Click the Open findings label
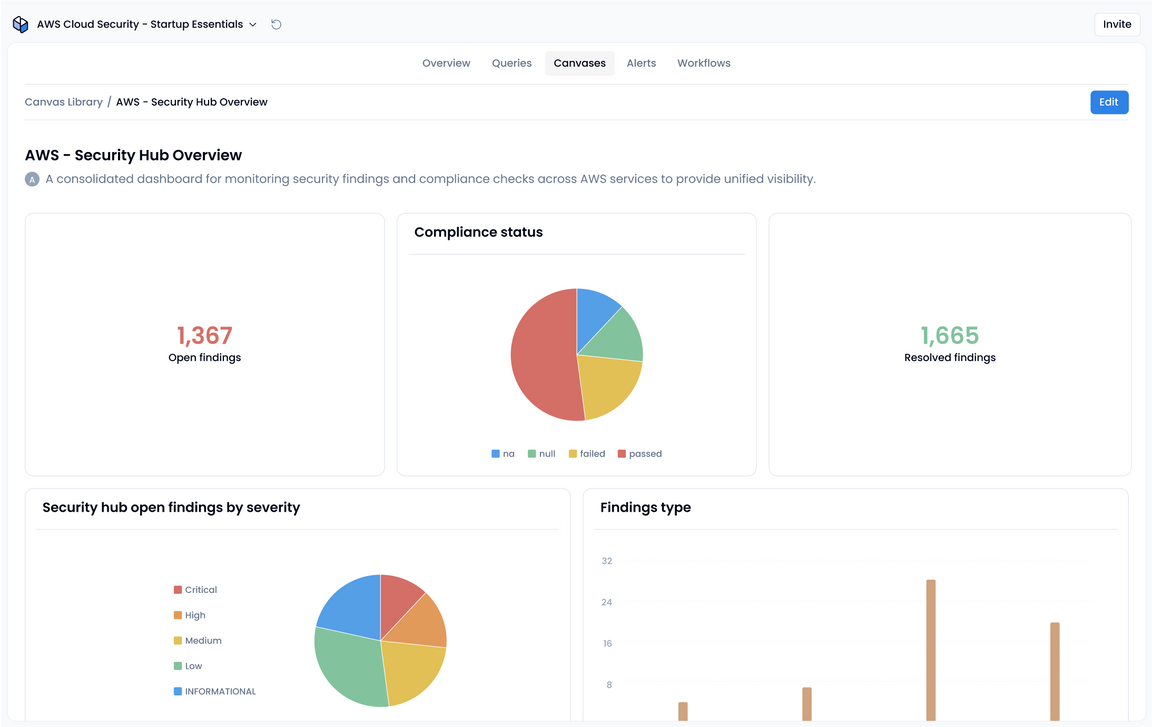Image resolution: width=1152 pixels, height=727 pixels. click(204, 358)
